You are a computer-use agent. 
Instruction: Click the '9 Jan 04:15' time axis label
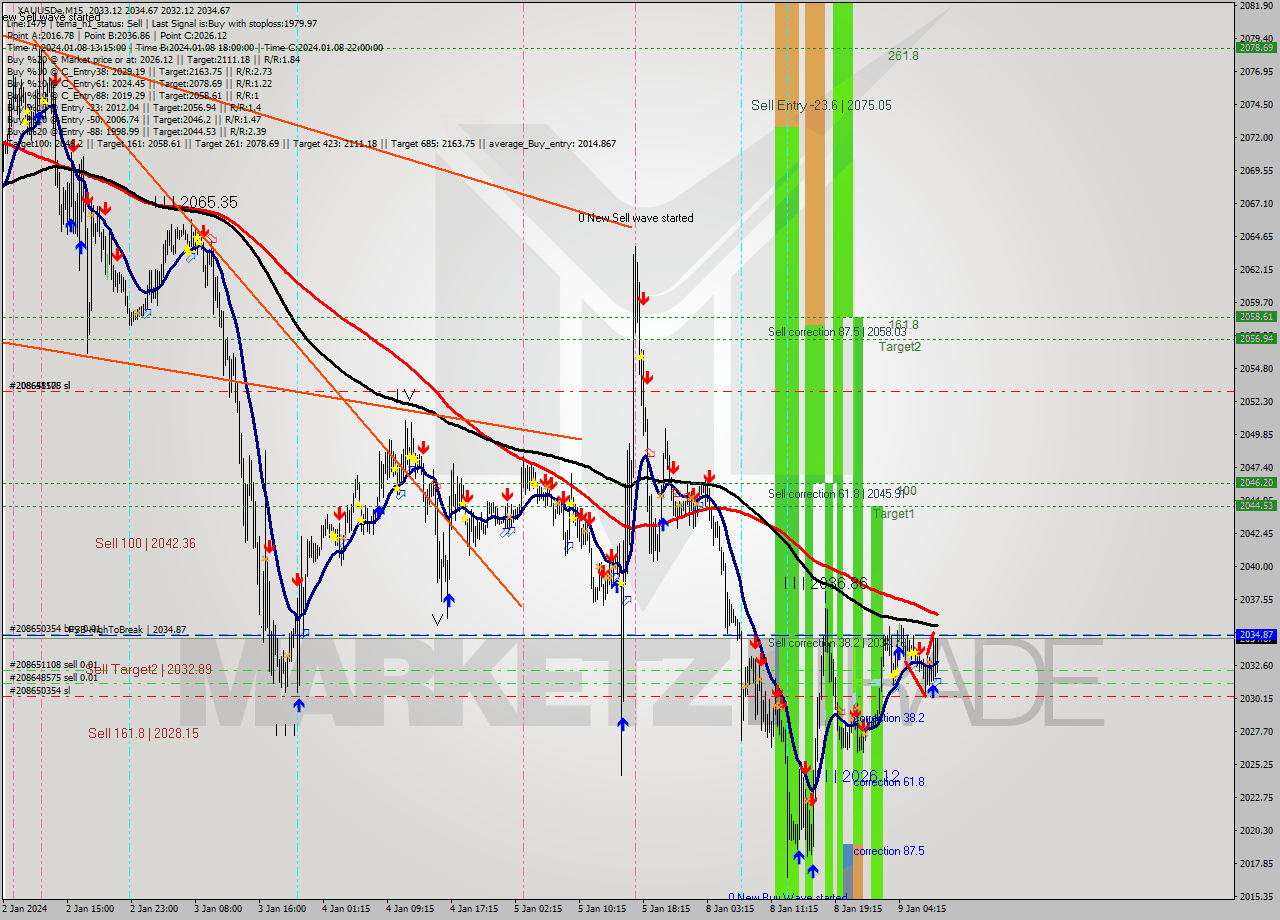[921, 909]
